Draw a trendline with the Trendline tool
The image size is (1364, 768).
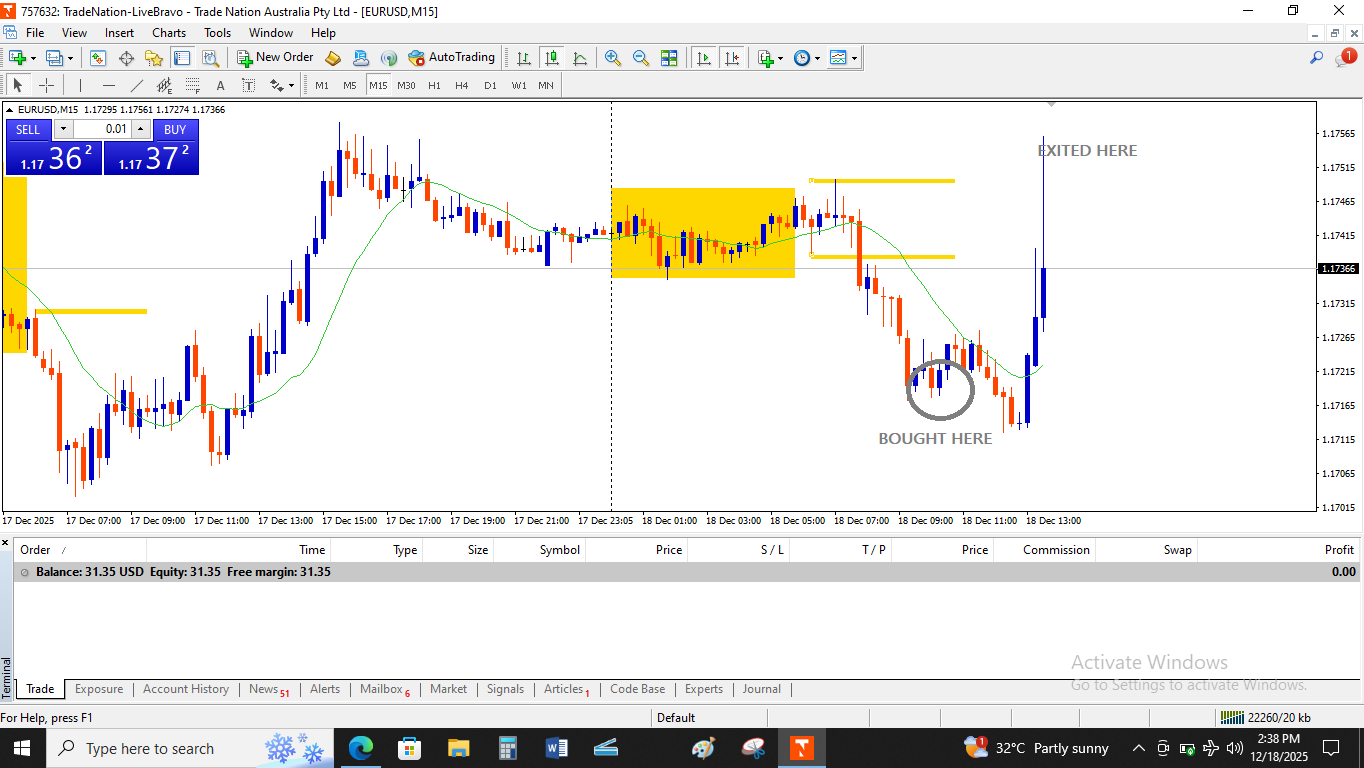pyautogui.click(x=137, y=85)
